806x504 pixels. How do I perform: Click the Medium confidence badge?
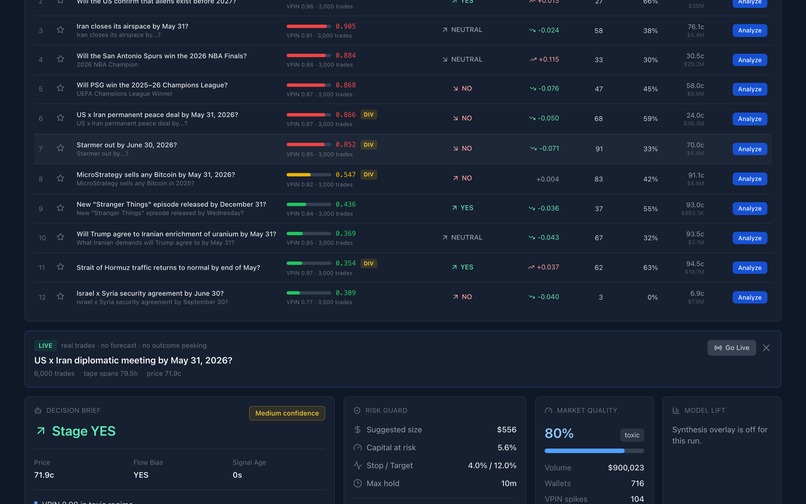pyautogui.click(x=287, y=413)
